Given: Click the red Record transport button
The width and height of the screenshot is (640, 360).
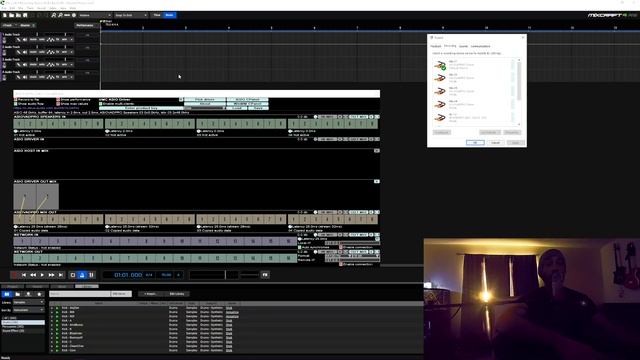Looking at the screenshot, I should 14,275.
